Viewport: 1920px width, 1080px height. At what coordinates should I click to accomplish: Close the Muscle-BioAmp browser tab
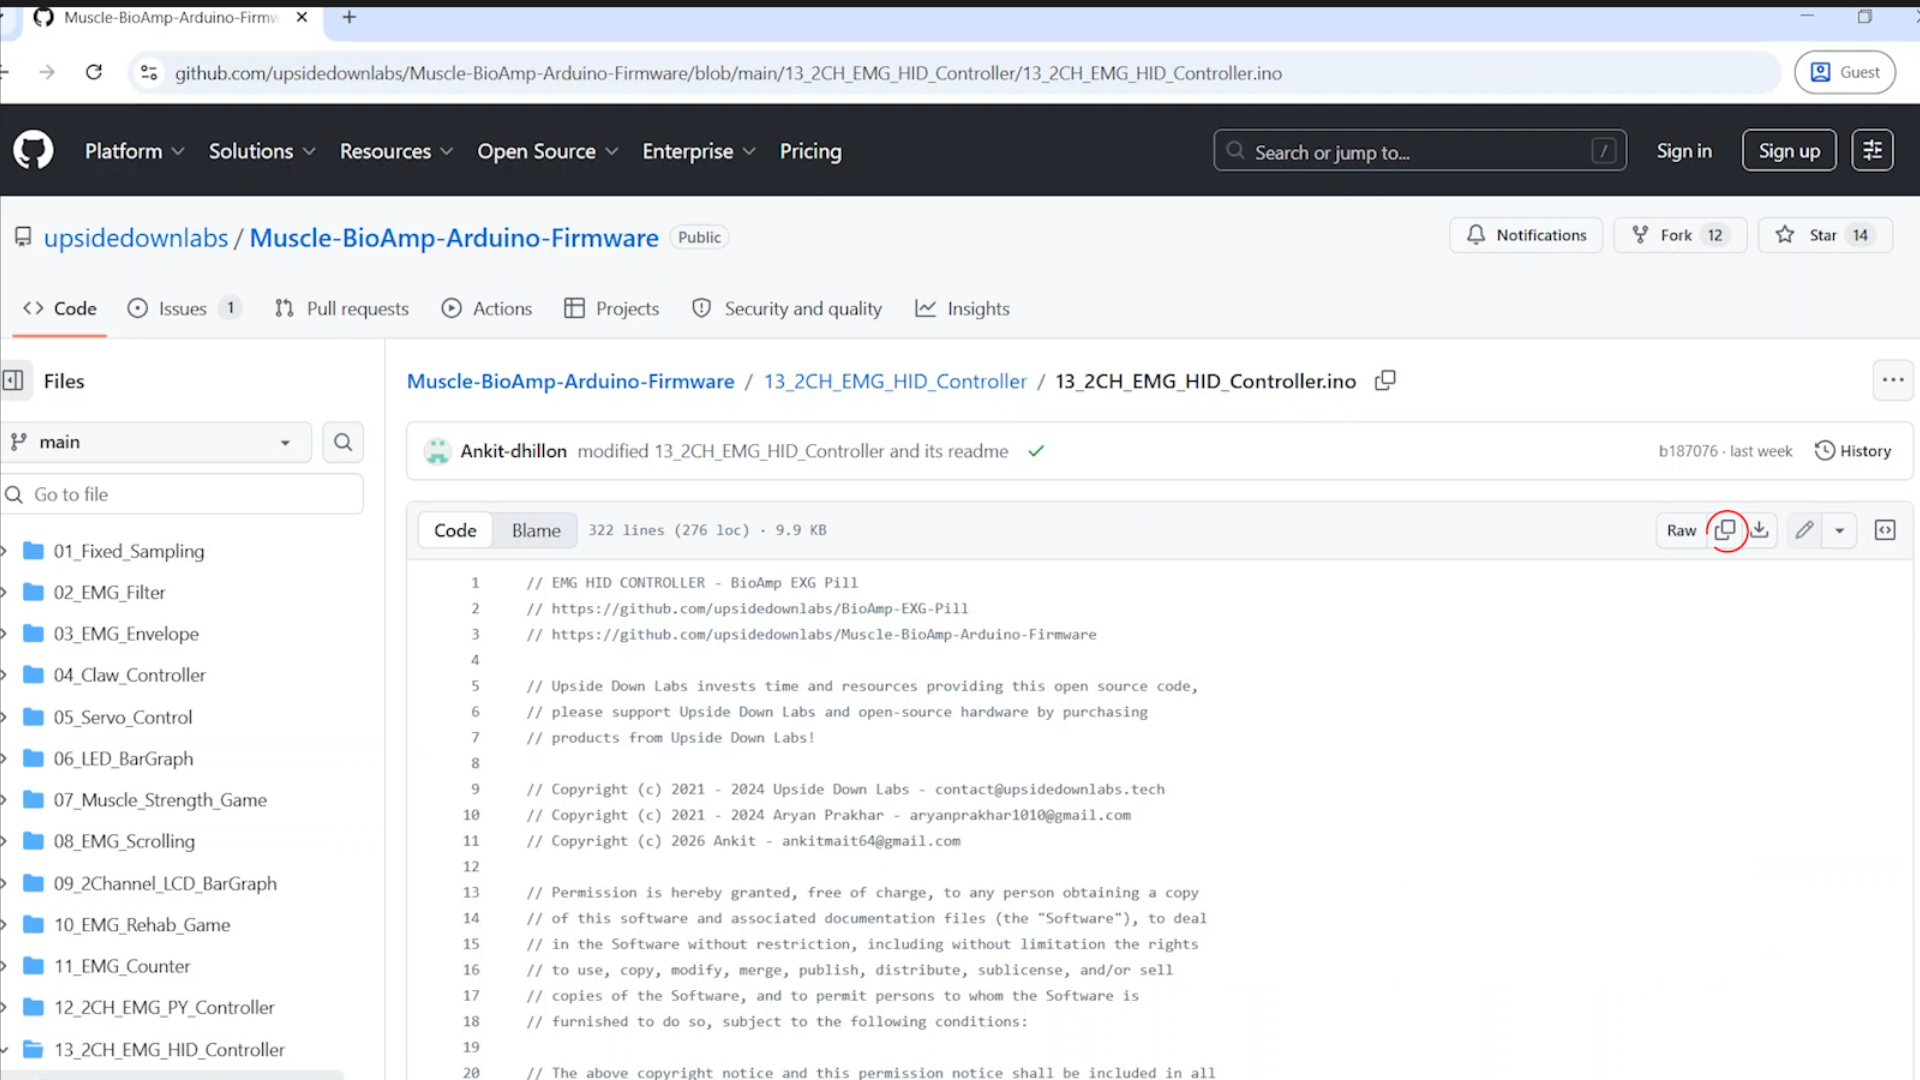[x=302, y=17]
